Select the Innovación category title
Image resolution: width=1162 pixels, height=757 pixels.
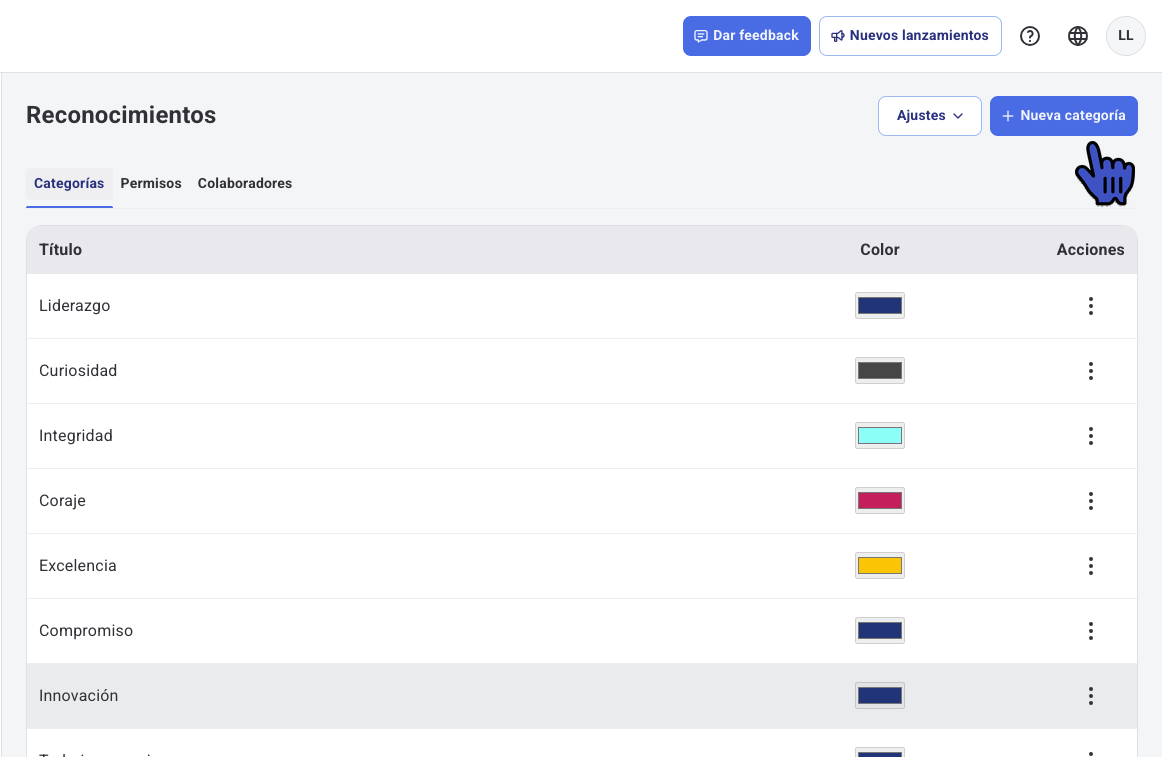pyautogui.click(x=79, y=695)
